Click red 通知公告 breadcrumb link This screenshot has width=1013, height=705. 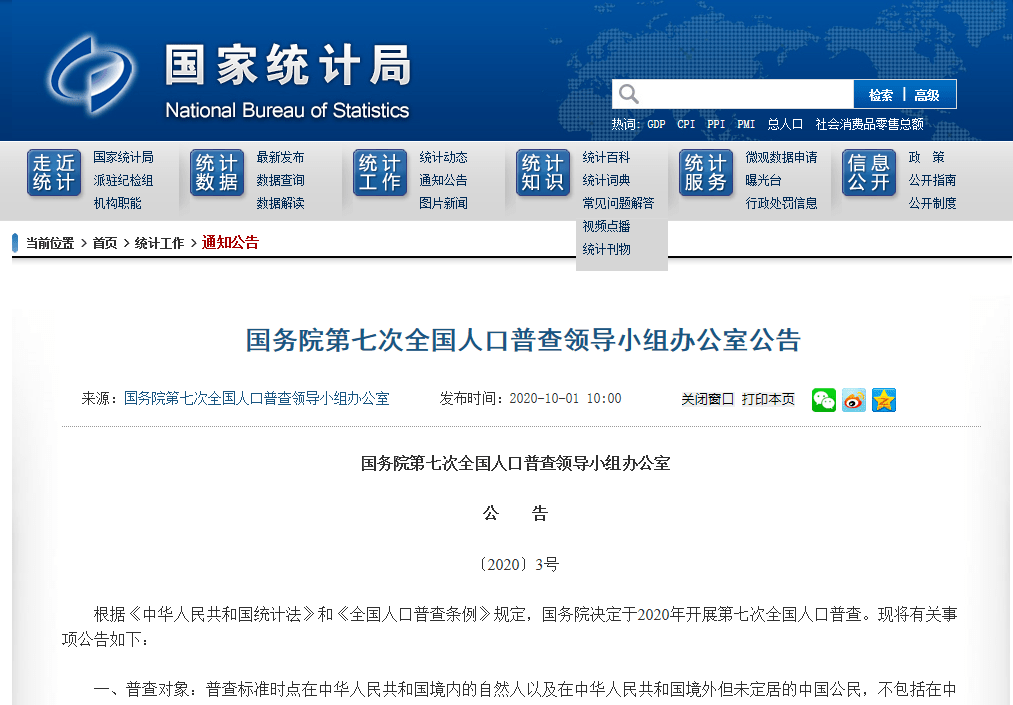click(230, 242)
